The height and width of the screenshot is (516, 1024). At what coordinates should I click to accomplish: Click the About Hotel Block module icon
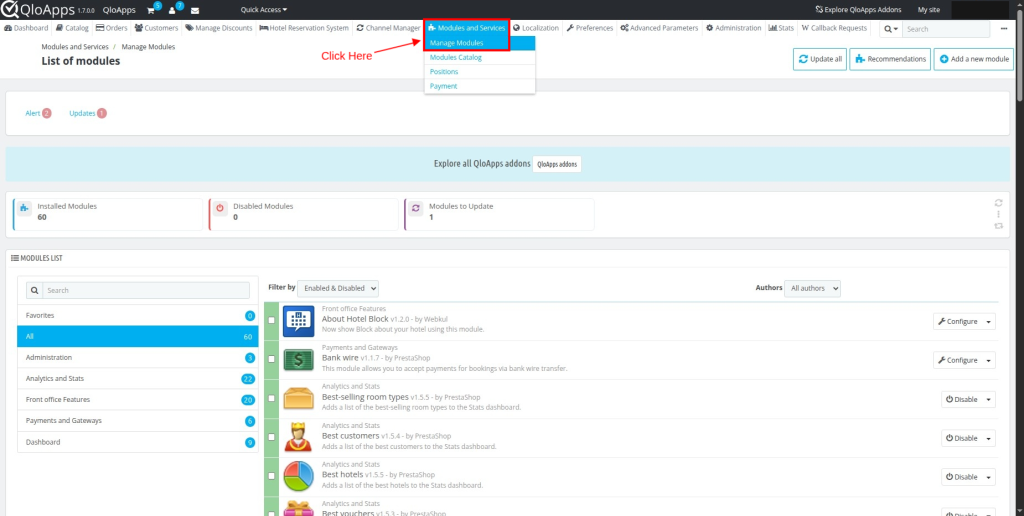pyautogui.click(x=298, y=320)
